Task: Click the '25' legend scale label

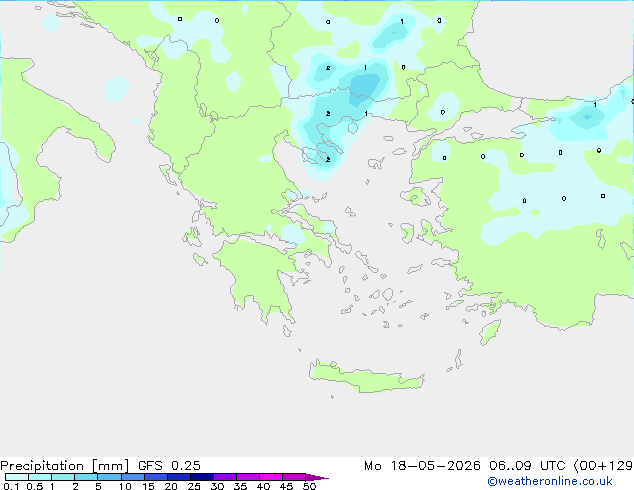Action: tap(194, 486)
